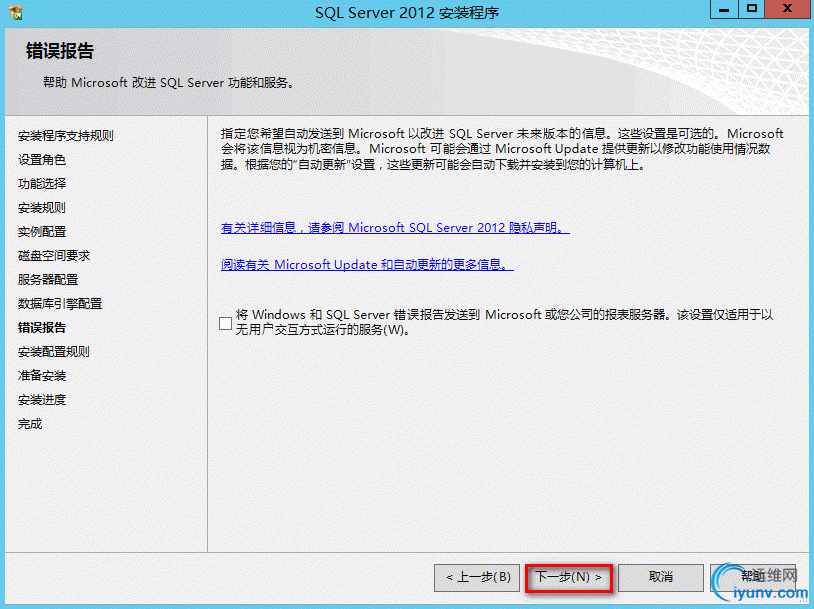Click the 下一步(N) button

pos(568,577)
